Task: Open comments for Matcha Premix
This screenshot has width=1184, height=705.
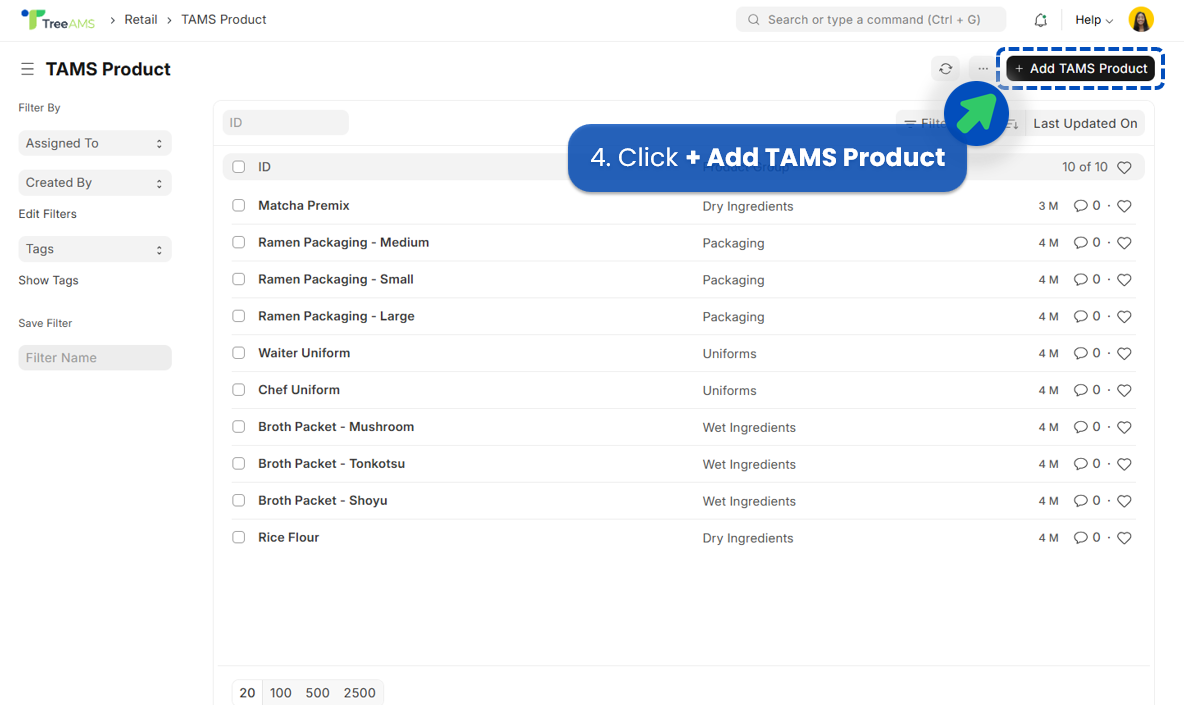Action: coord(1087,205)
